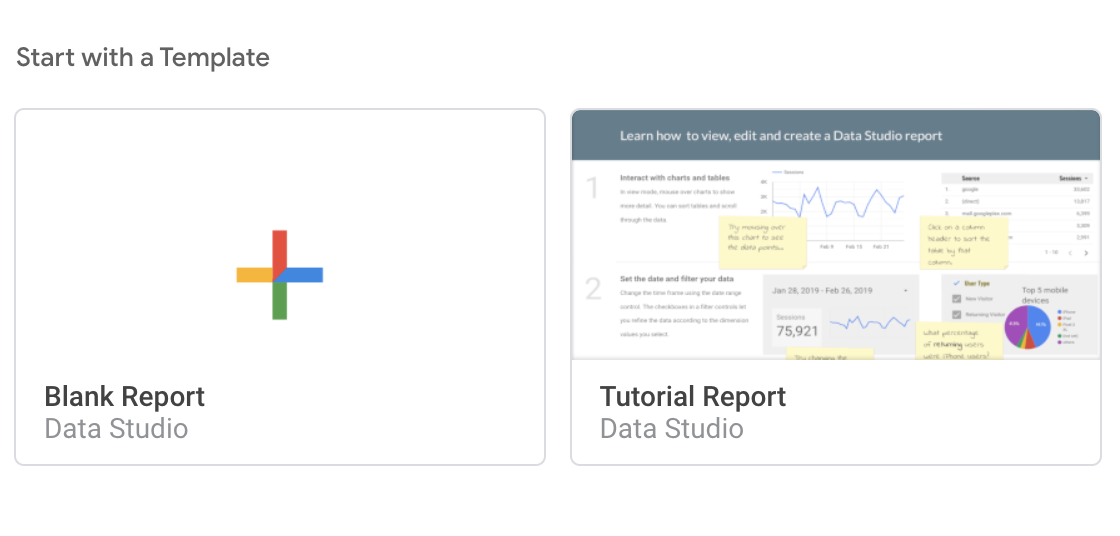
Task: Click 'Data Studio' under Tutorial Report
Action: coord(671,429)
